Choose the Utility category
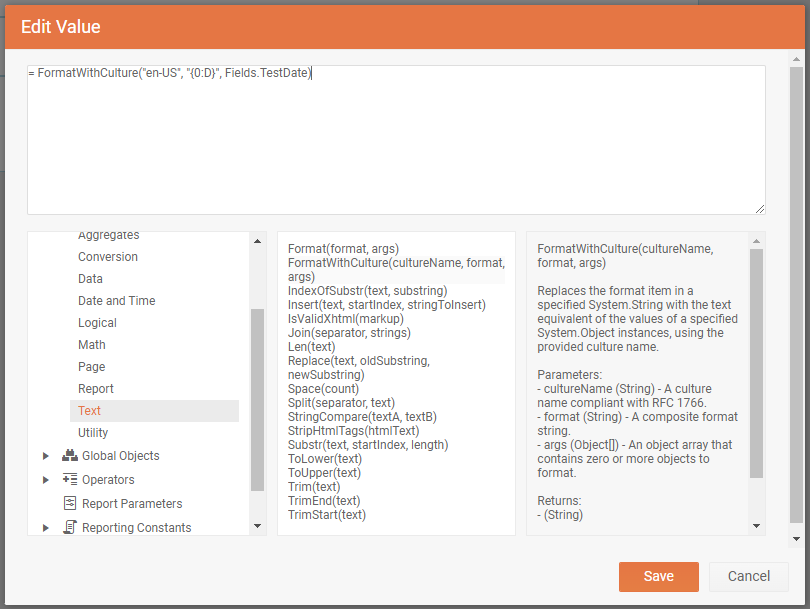The image size is (810, 609). tap(93, 433)
